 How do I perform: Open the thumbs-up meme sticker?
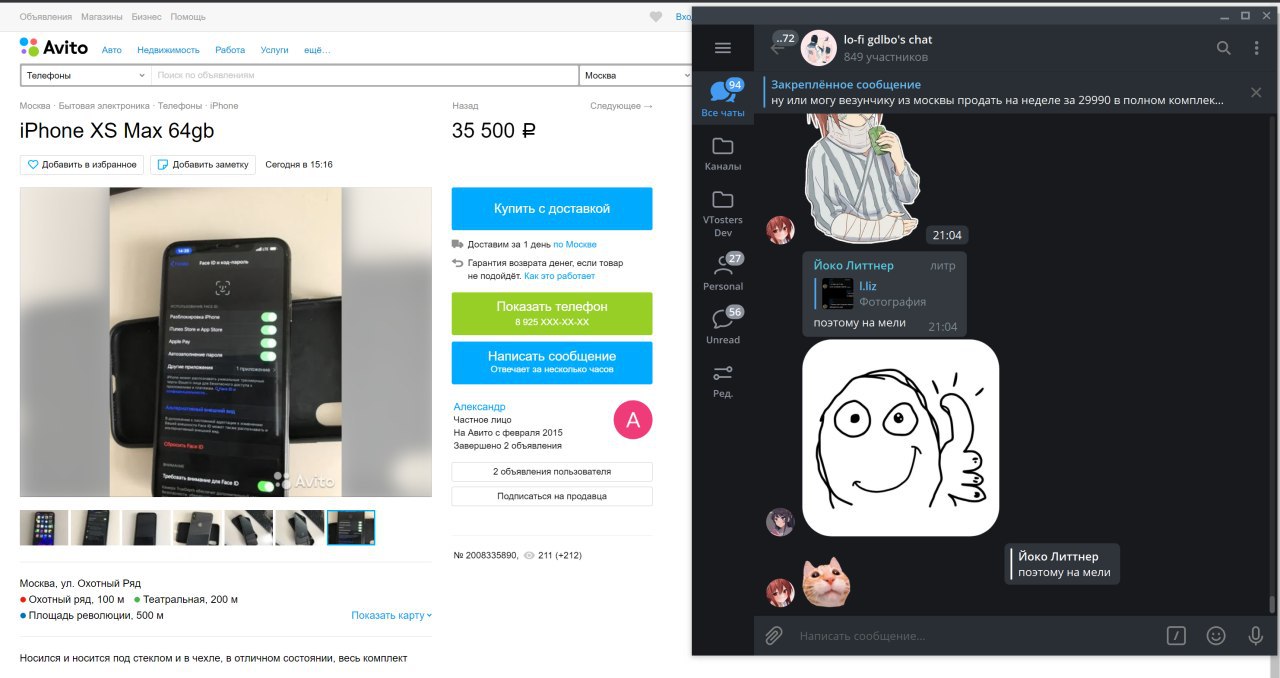(900, 437)
